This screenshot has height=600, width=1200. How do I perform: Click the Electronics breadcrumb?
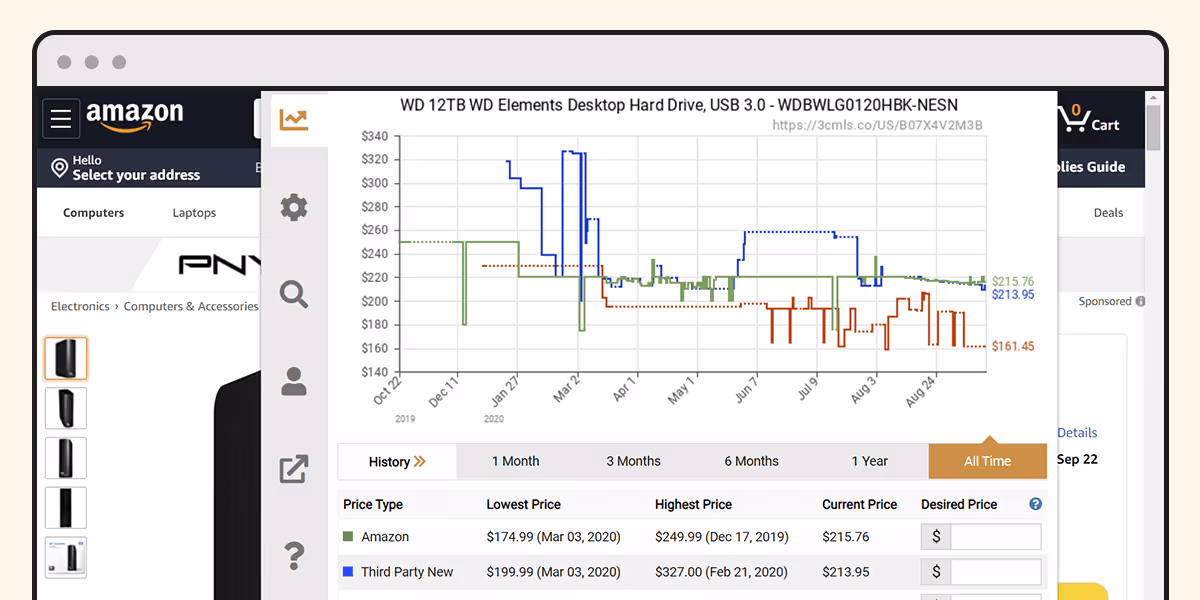pos(80,306)
